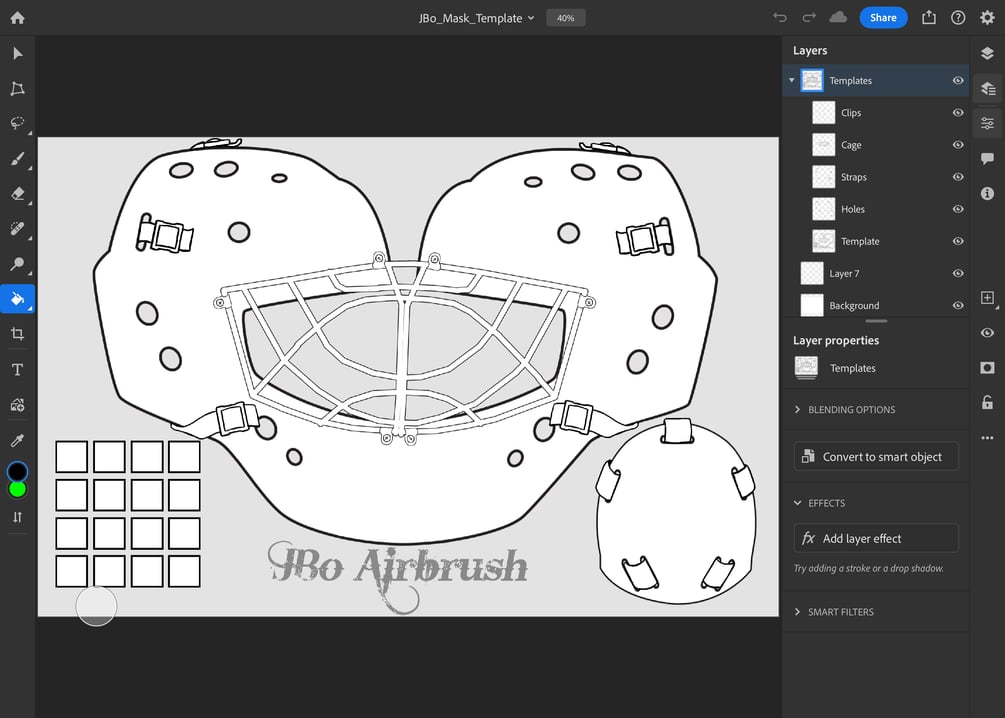The height and width of the screenshot is (718, 1005).
Task: Select the Eyedropper tool
Action: pos(17,440)
